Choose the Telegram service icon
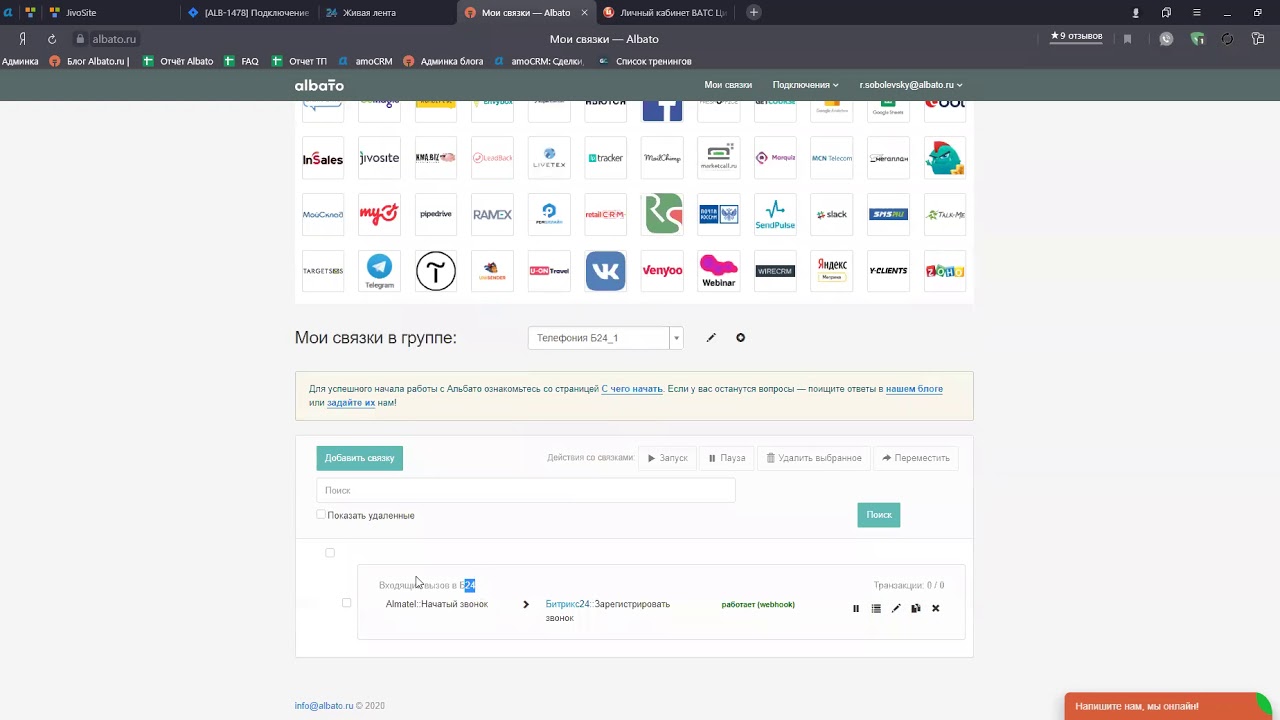1280x720 pixels. coord(379,271)
